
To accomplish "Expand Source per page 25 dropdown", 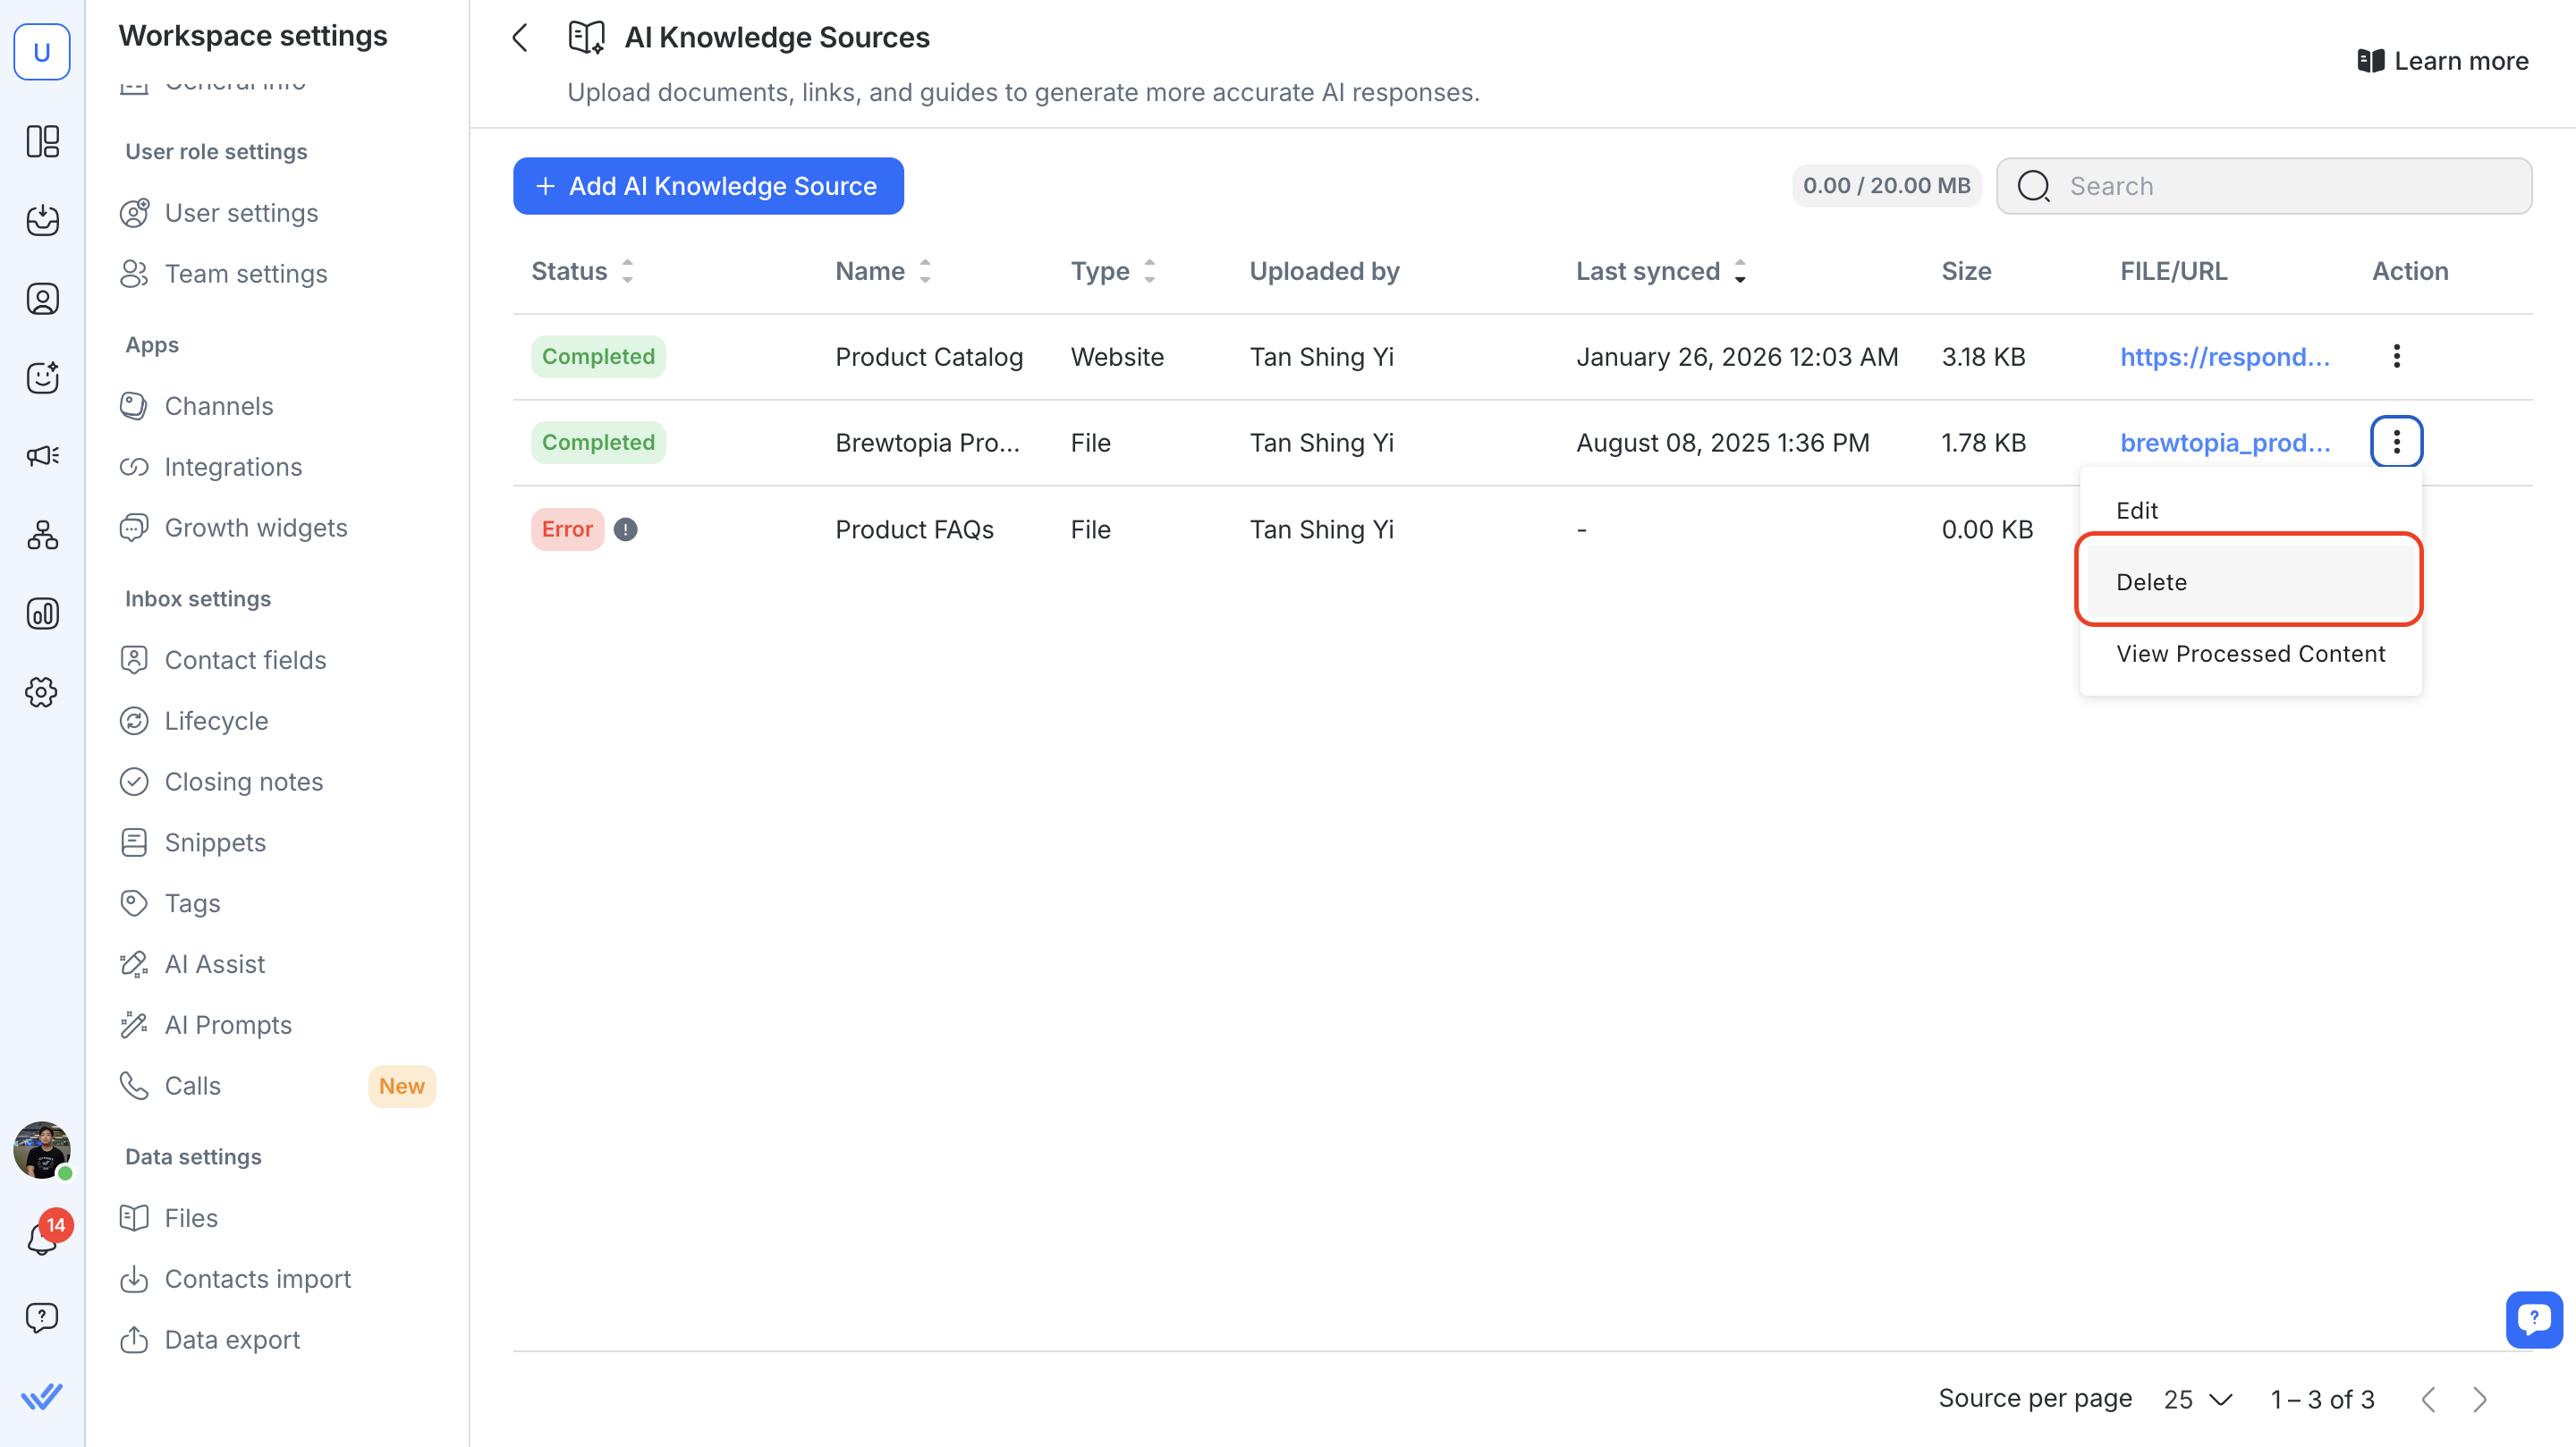I will [x=2198, y=1399].
